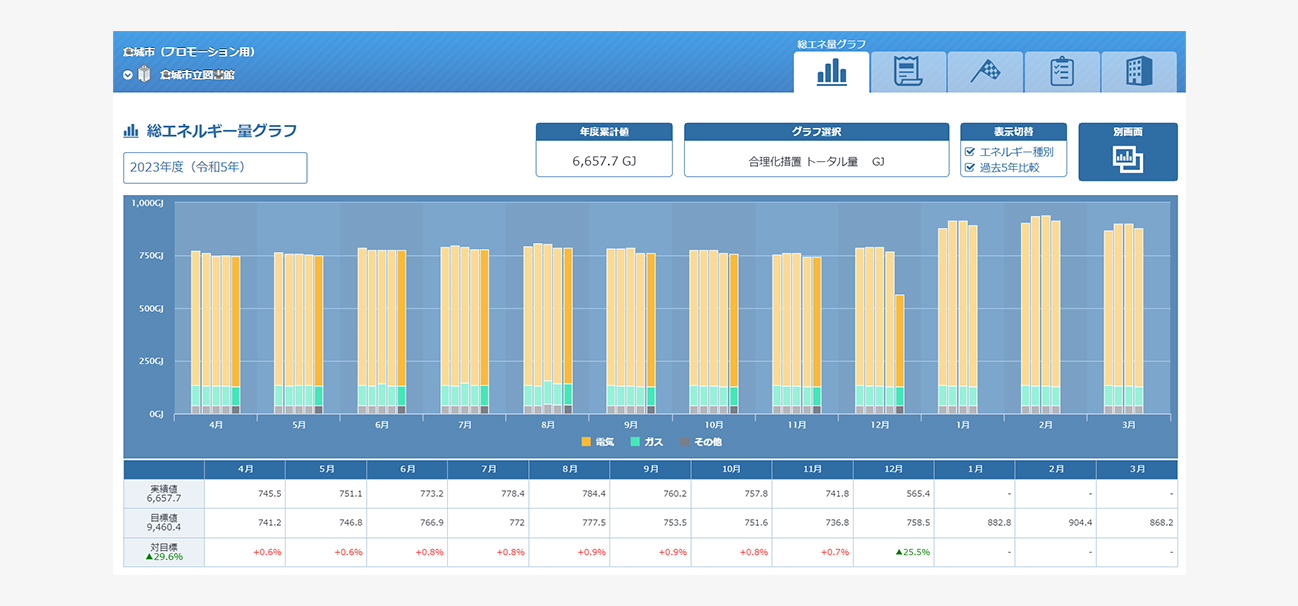Click the 4月 column header in table
This screenshot has height=606, width=1298.
pyautogui.click(x=244, y=469)
